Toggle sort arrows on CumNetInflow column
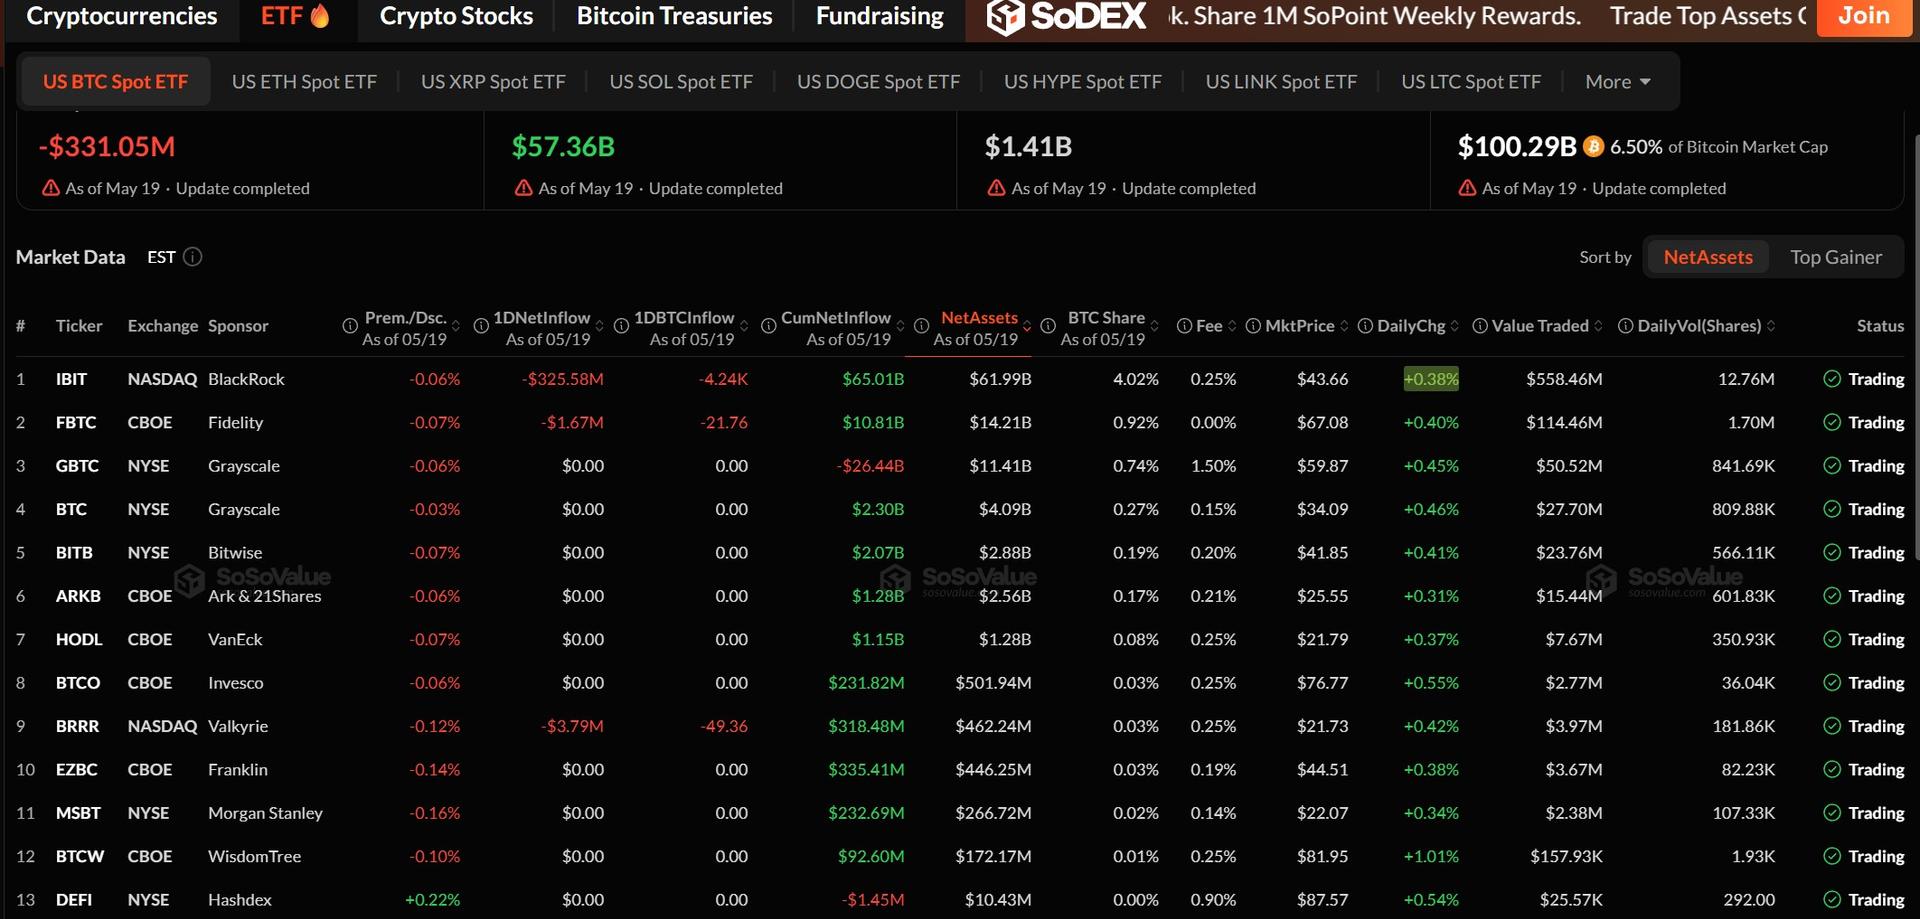The image size is (1920, 919). 901,326
